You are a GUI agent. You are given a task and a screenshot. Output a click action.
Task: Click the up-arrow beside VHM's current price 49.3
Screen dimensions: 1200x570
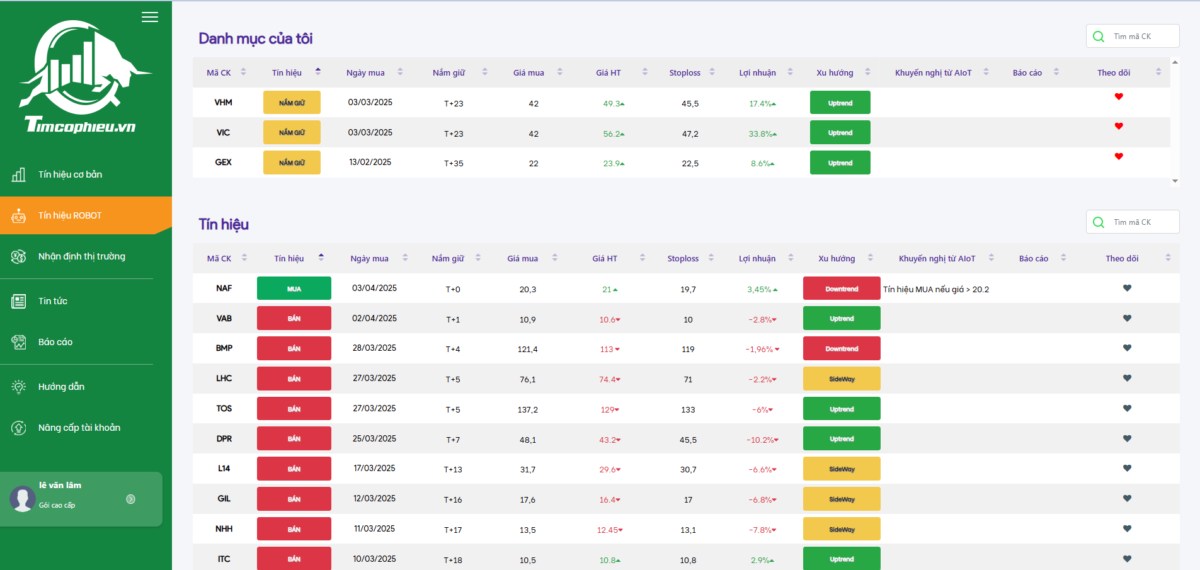(622, 103)
